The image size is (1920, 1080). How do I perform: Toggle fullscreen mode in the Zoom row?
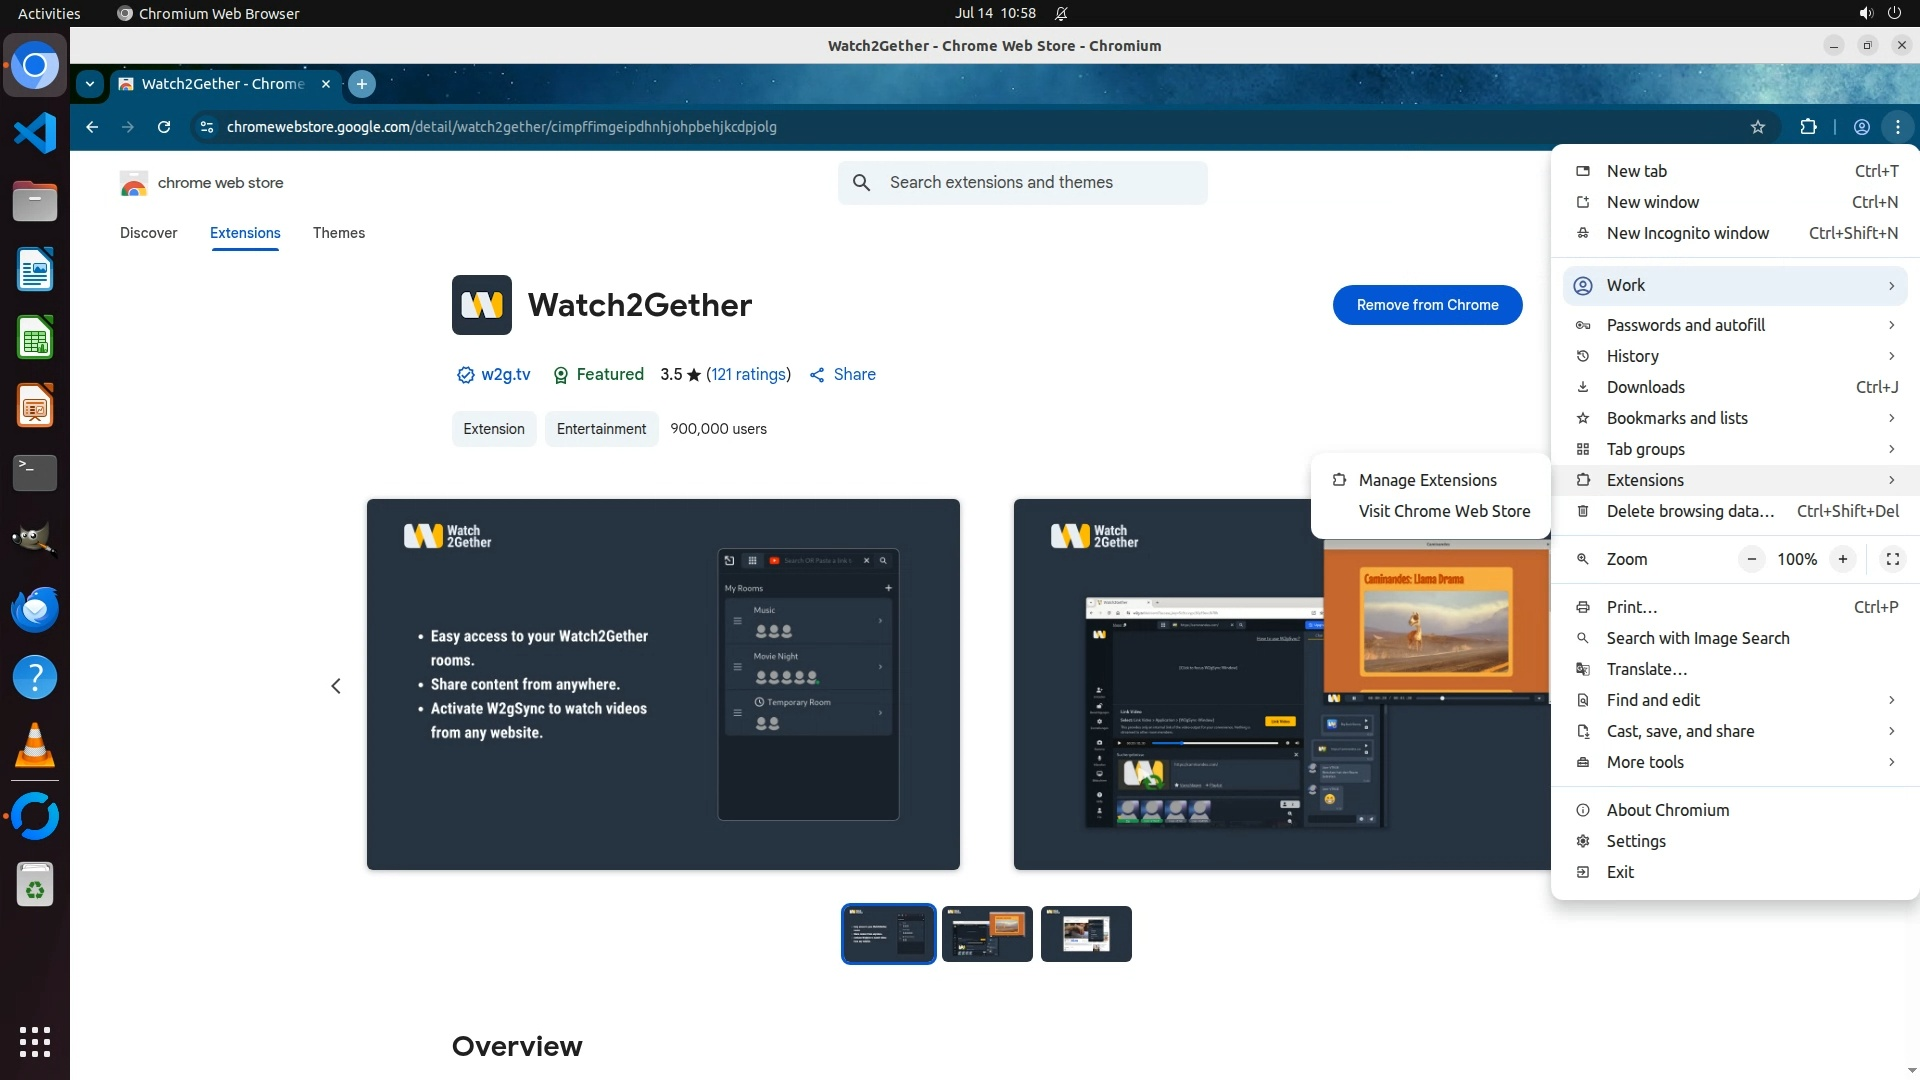(1892, 559)
